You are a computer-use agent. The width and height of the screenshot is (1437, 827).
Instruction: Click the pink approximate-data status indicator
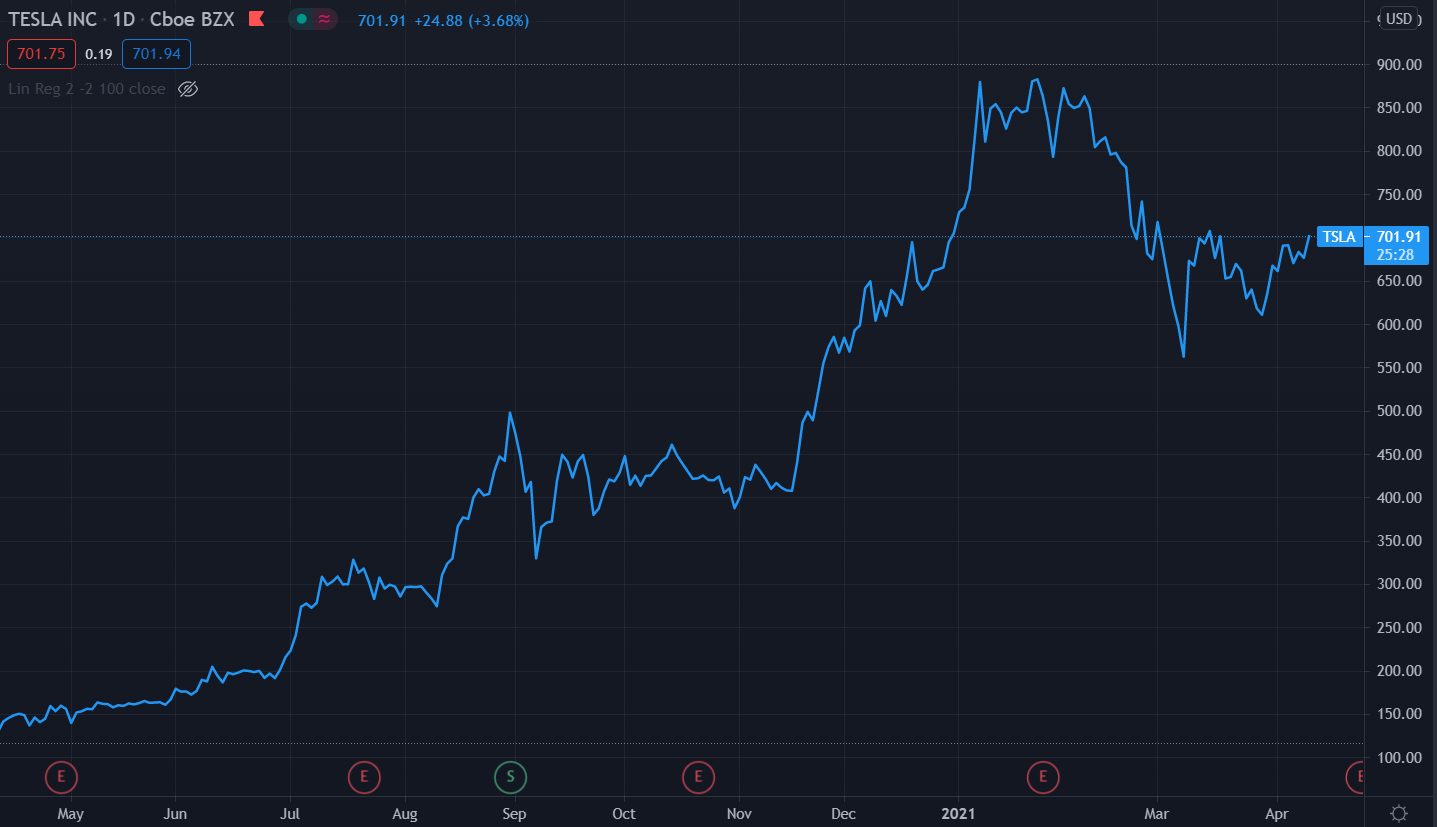point(325,19)
